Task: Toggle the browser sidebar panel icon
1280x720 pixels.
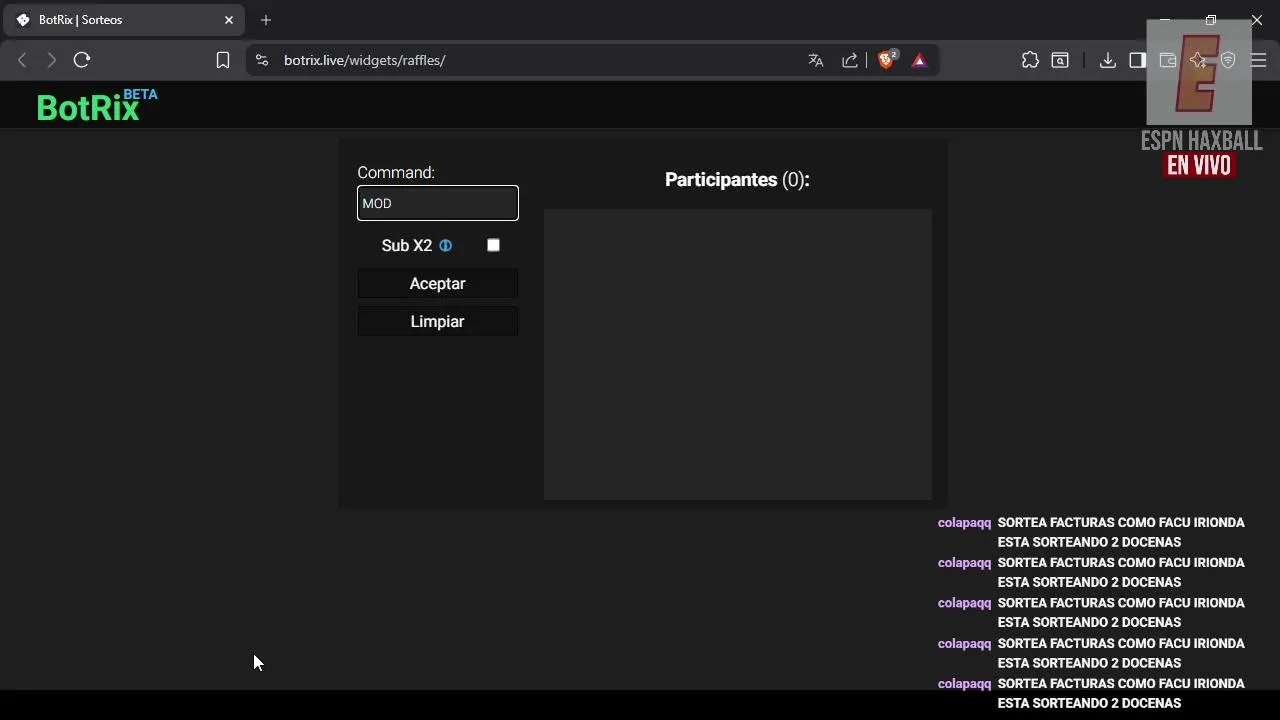Action: 1137,60
